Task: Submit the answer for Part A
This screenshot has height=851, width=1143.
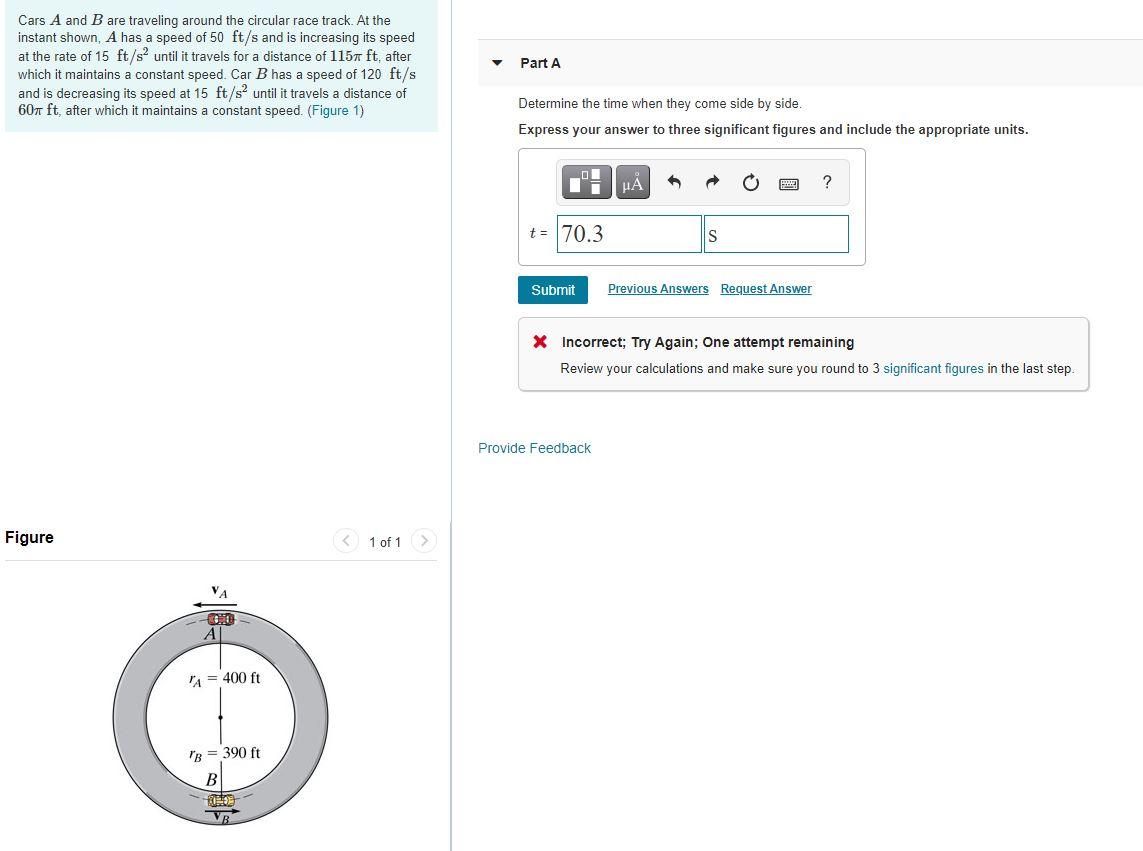Action: click(x=552, y=289)
